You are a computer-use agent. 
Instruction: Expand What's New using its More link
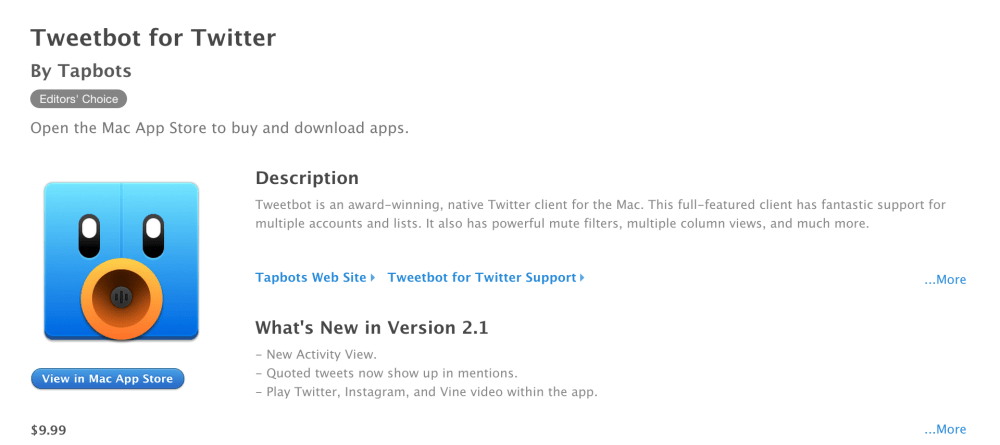(945, 430)
